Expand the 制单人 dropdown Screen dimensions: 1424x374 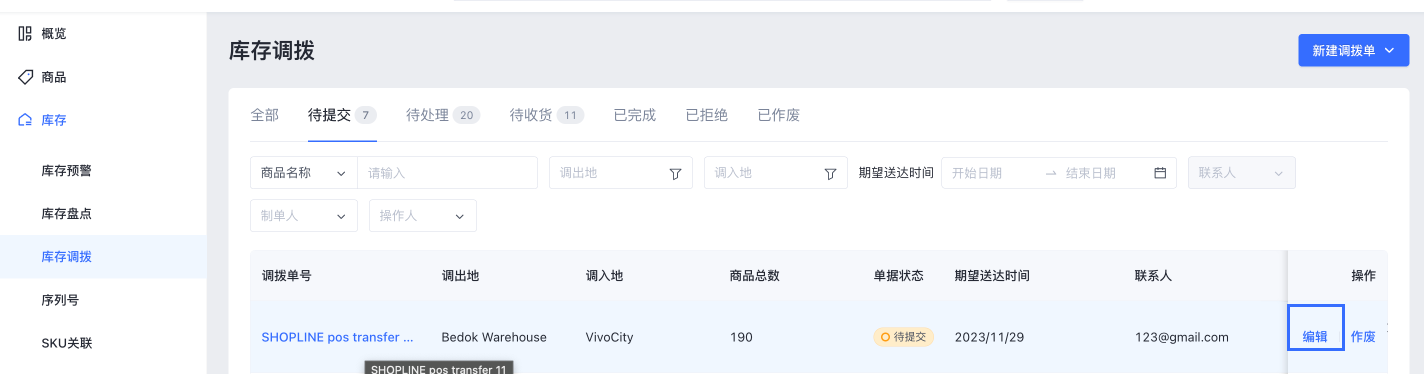point(304,216)
